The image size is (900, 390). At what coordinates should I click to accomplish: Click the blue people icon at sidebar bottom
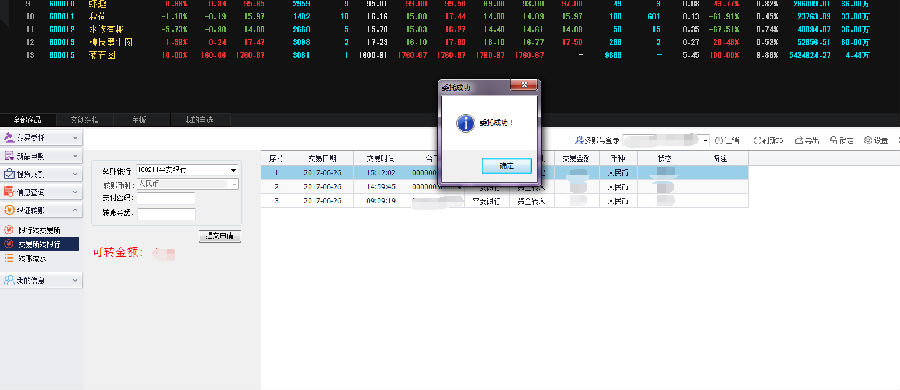click(9, 280)
